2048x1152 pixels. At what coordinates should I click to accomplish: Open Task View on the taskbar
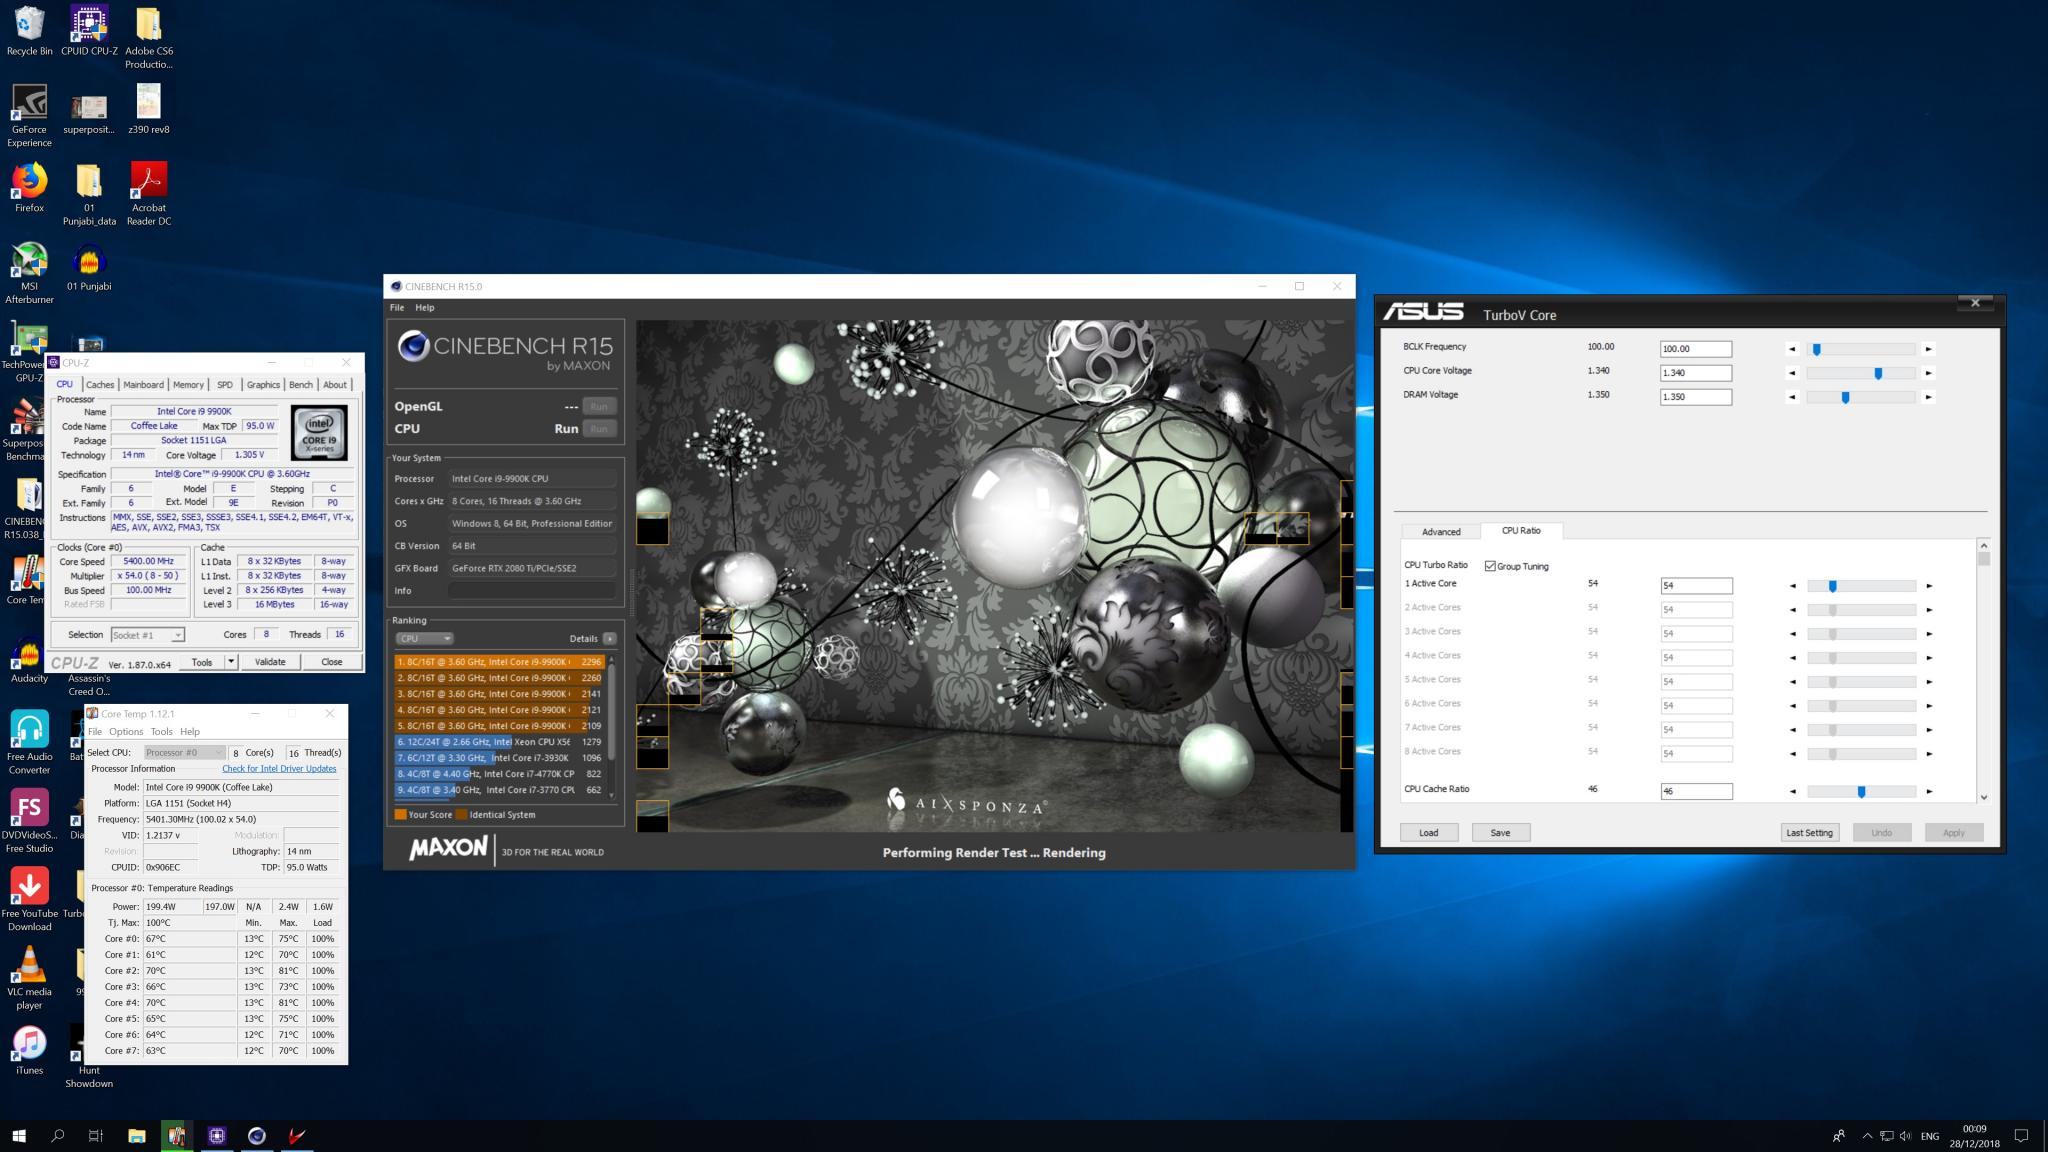(x=96, y=1135)
